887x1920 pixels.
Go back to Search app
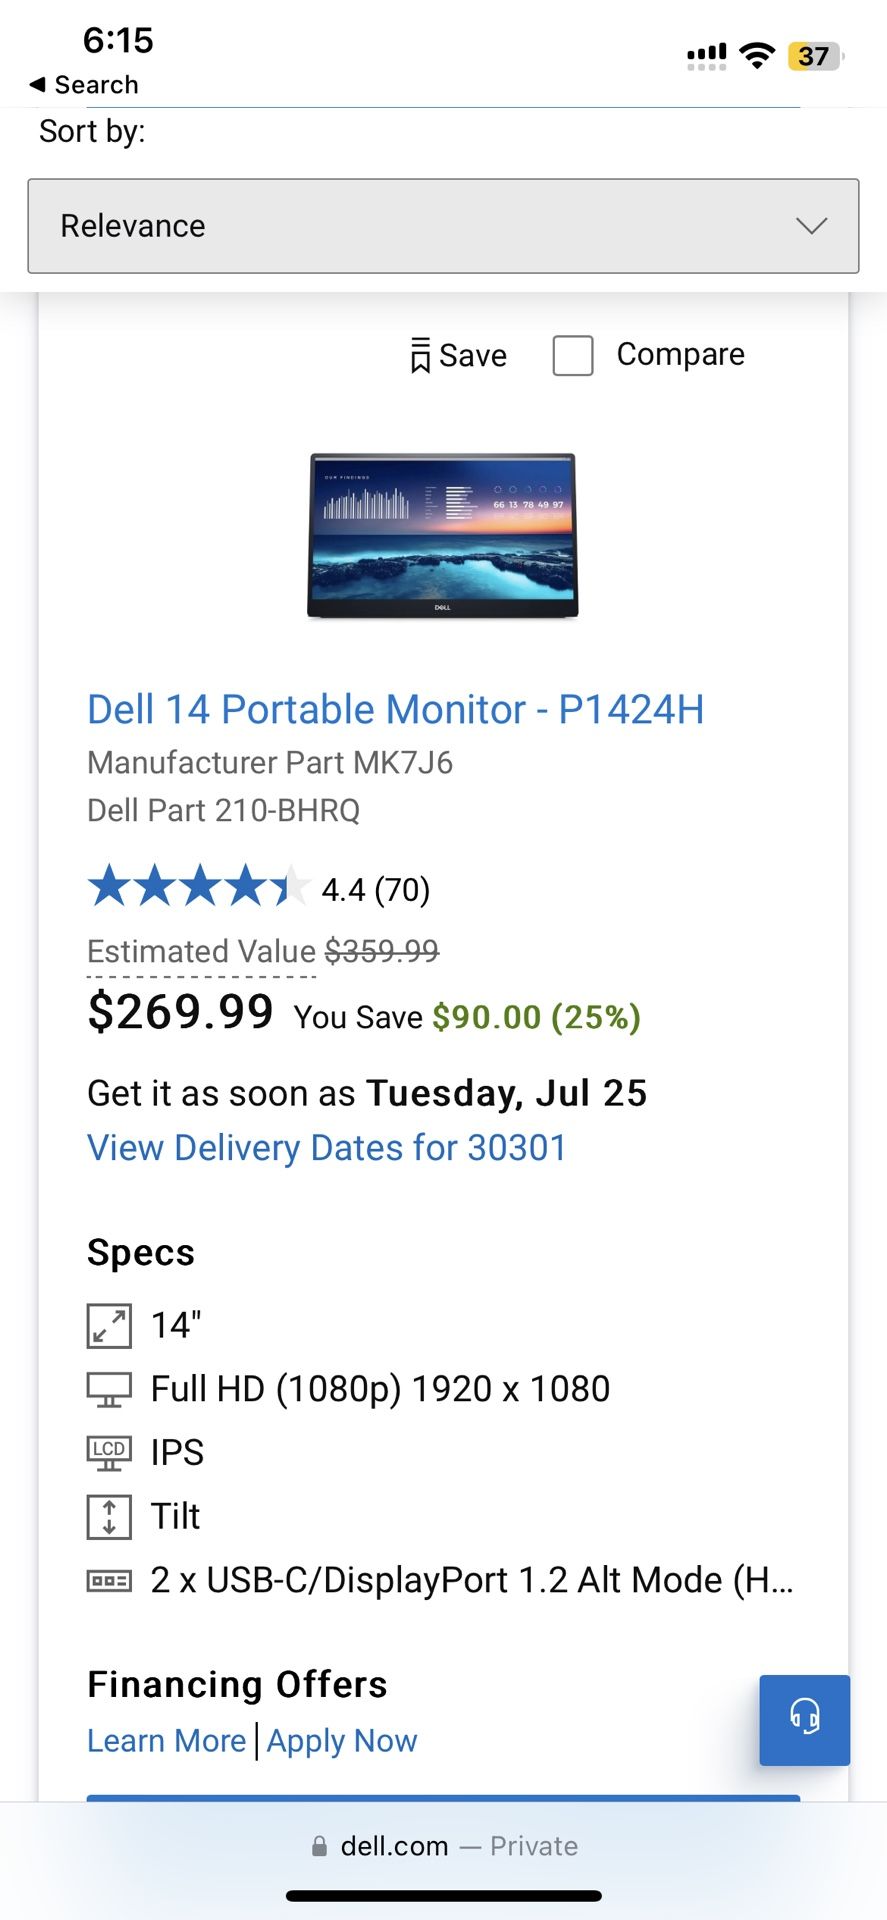click(x=85, y=85)
